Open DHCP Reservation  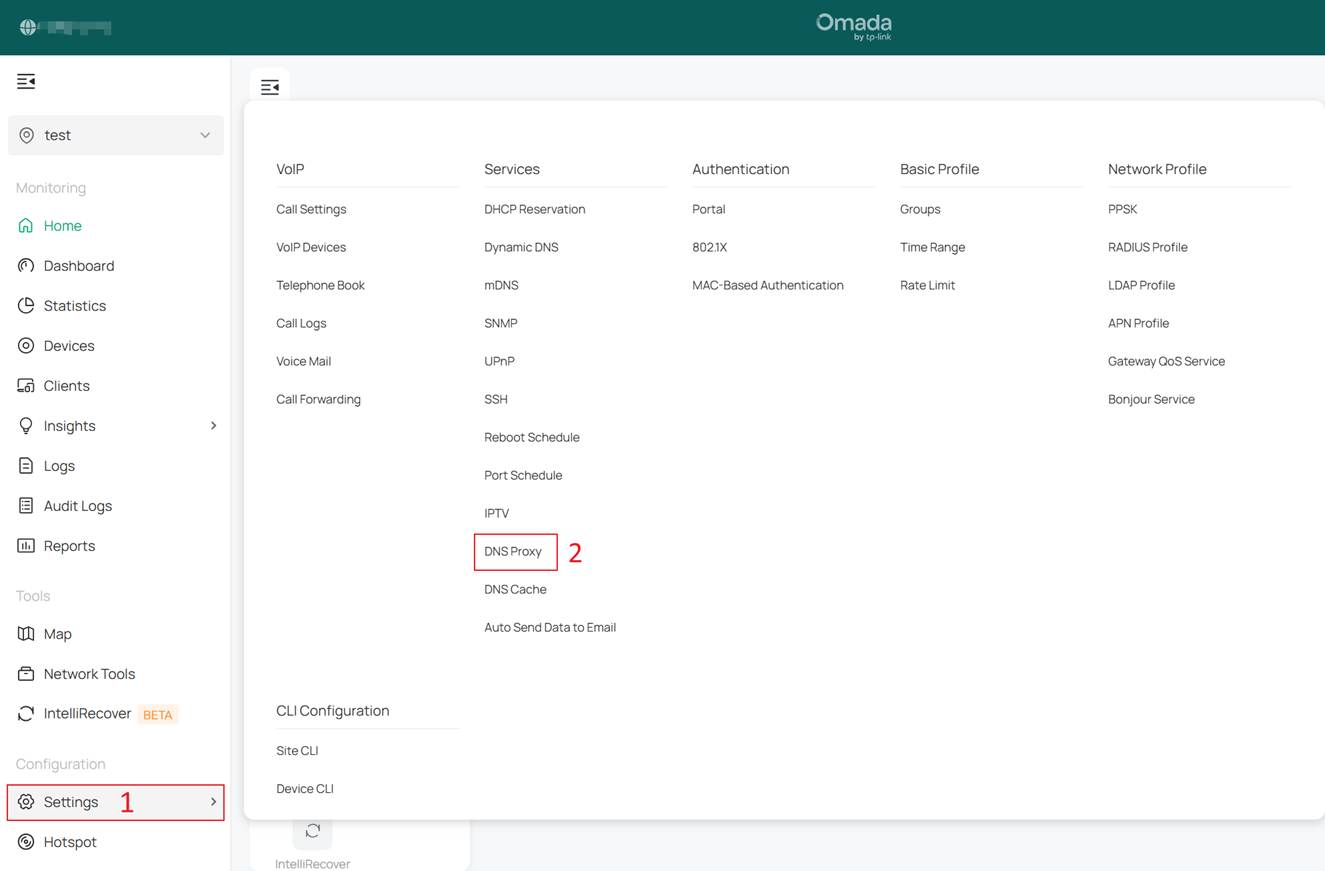click(535, 209)
